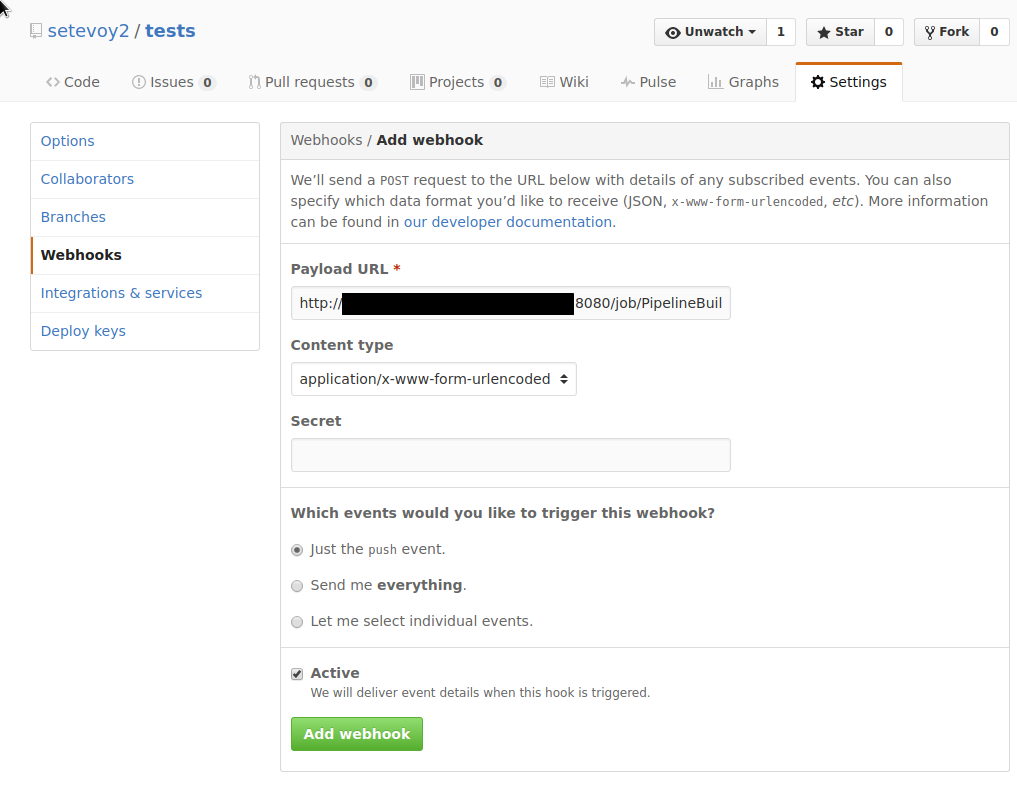Click the stargazers count next to Star
Screen dimensions: 1017x795
pos(889,32)
